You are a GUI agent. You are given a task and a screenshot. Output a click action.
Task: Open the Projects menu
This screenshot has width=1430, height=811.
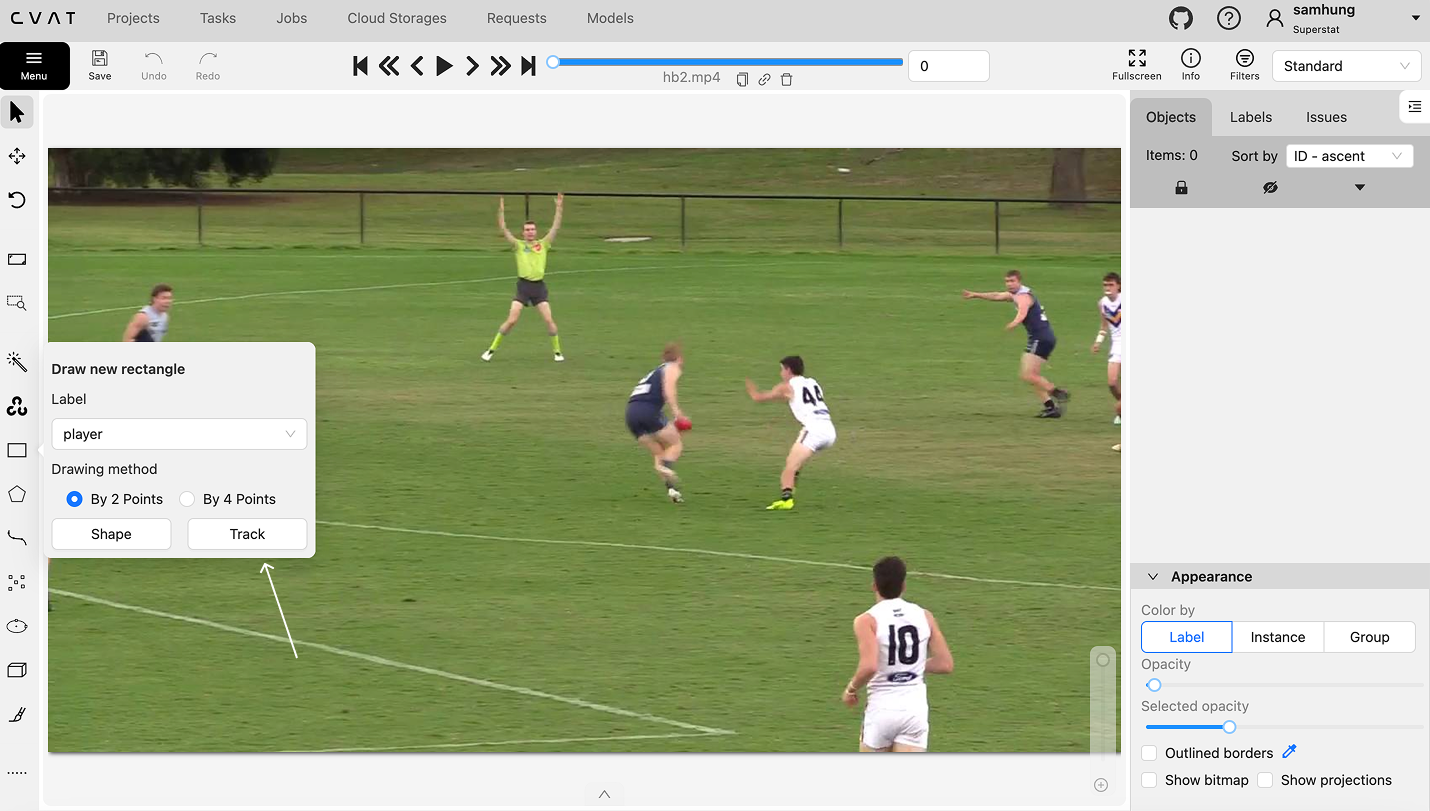pos(132,18)
